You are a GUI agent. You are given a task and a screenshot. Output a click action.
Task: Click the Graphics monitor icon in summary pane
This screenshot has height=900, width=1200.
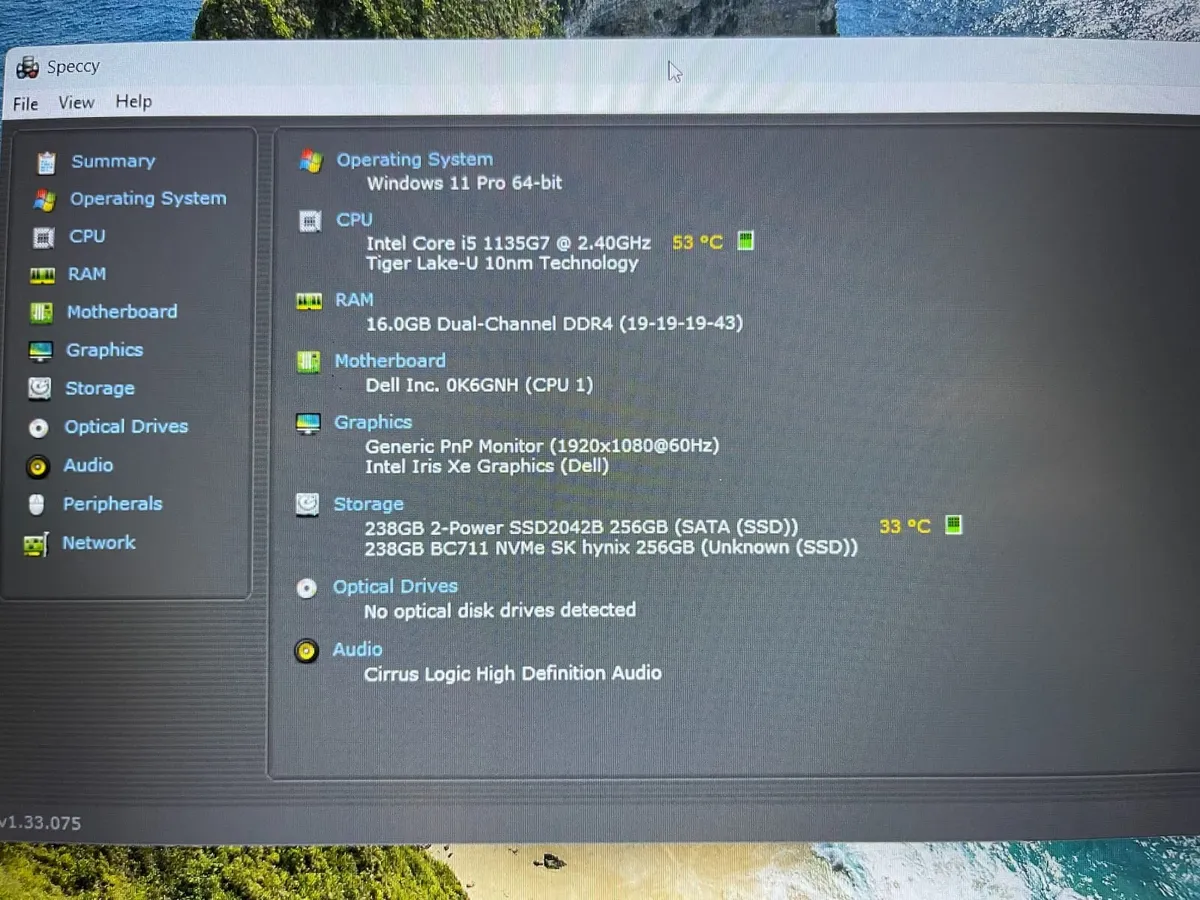tap(308, 424)
